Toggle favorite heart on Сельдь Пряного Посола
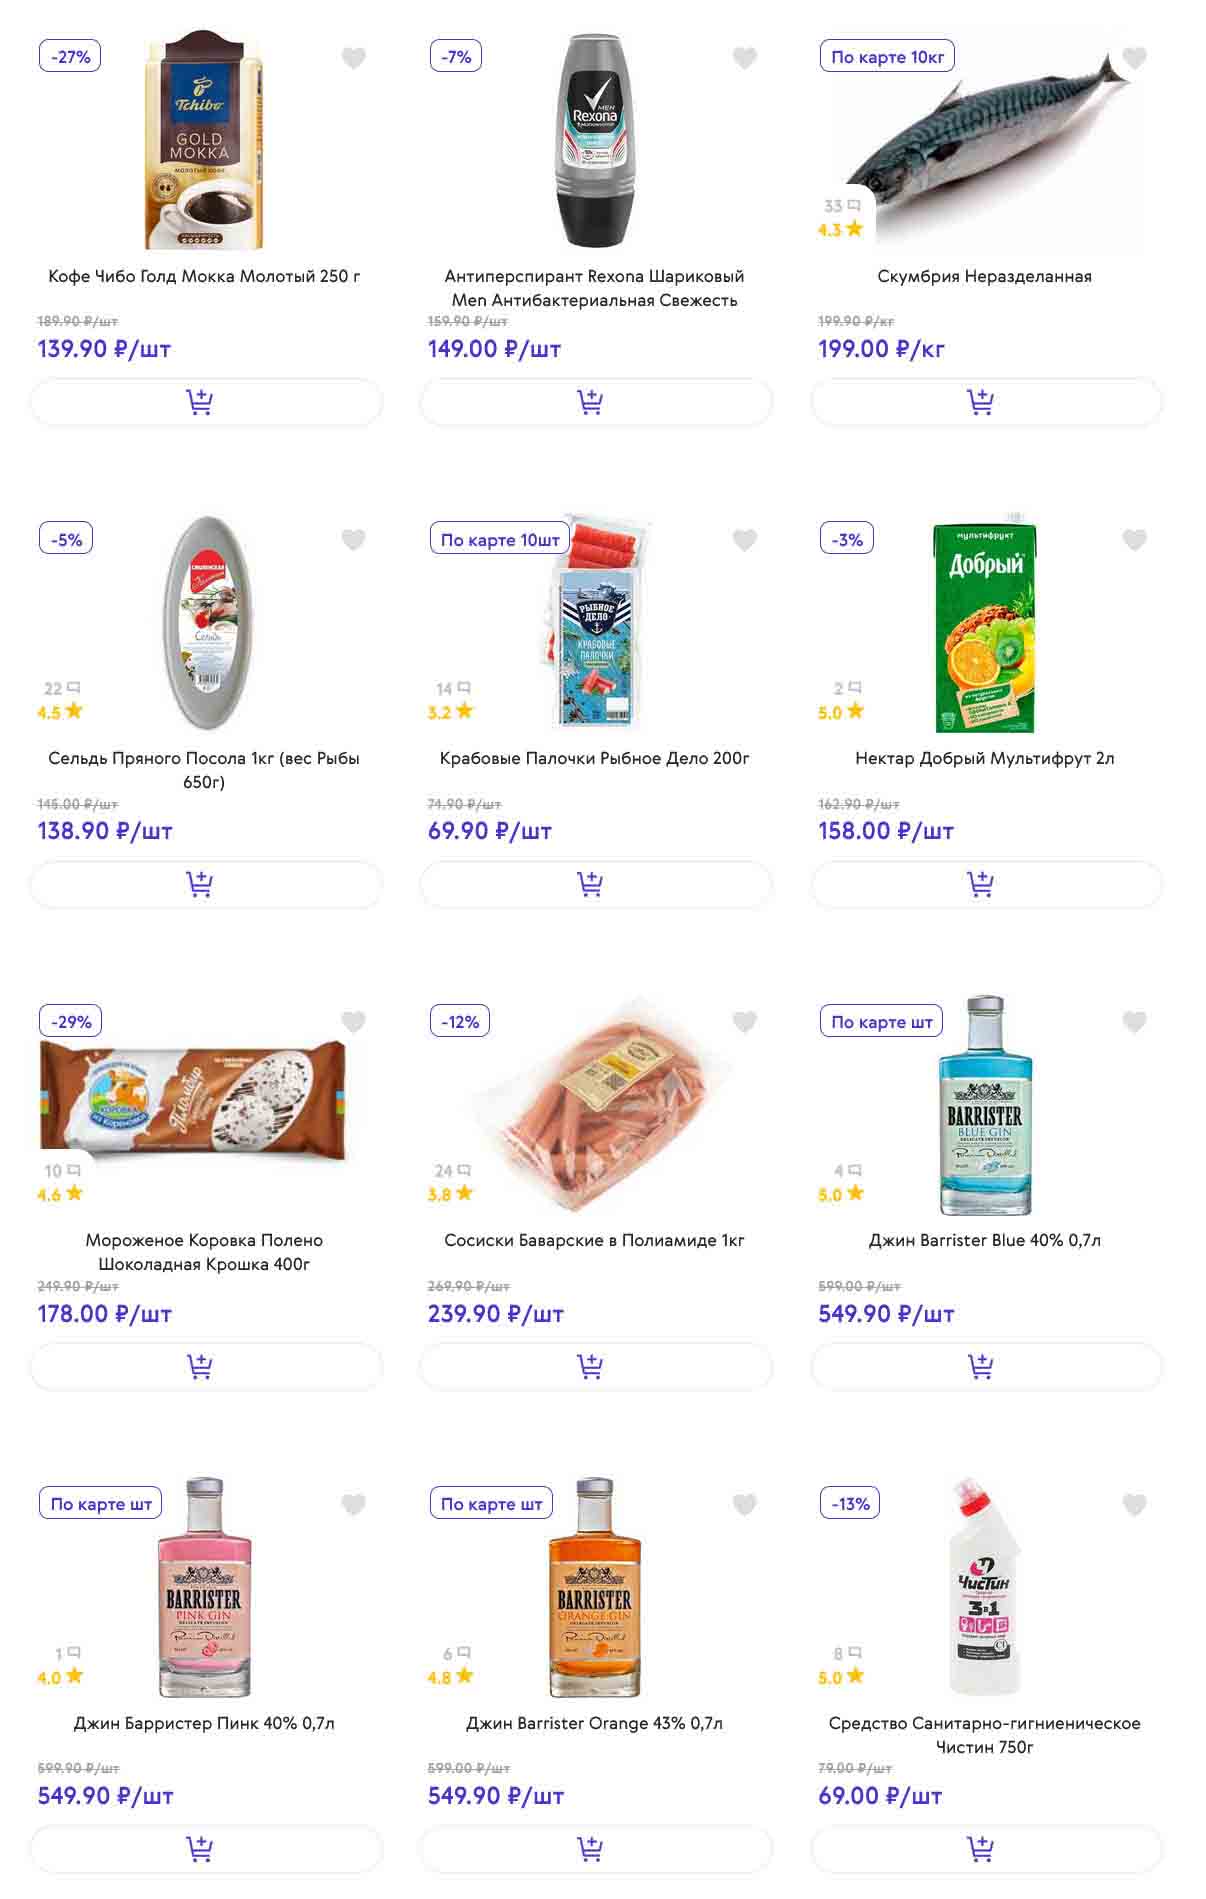This screenshot has width=1206, height=1899. click(354, 540)
